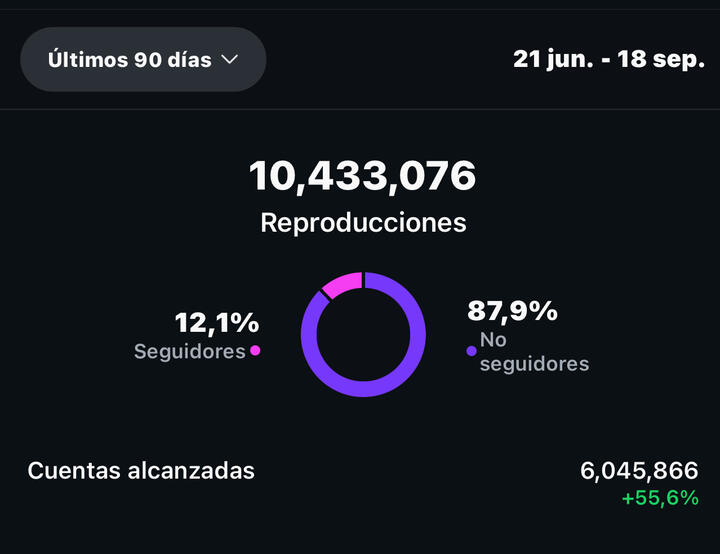Click the green +55,6% growth indicator
The image size is (720, 554).
[660, 498]
